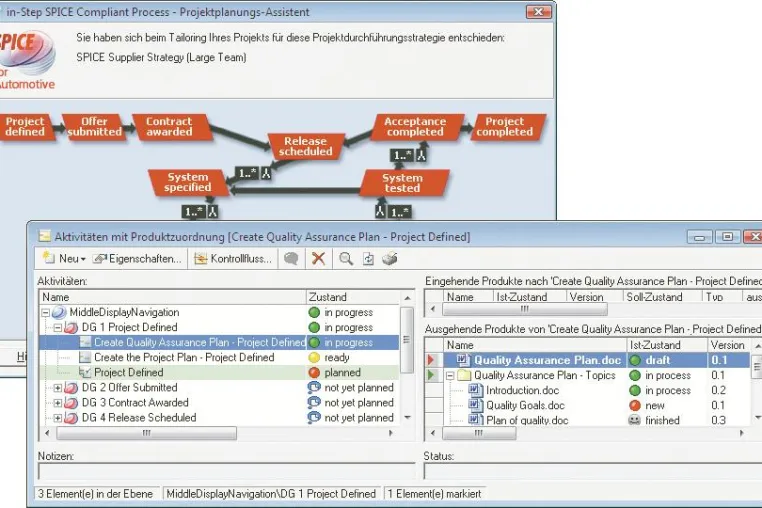
Task: Open Eigenschaften properties from the toolbar
Action: pyautogui.click(x=138, y=259)
